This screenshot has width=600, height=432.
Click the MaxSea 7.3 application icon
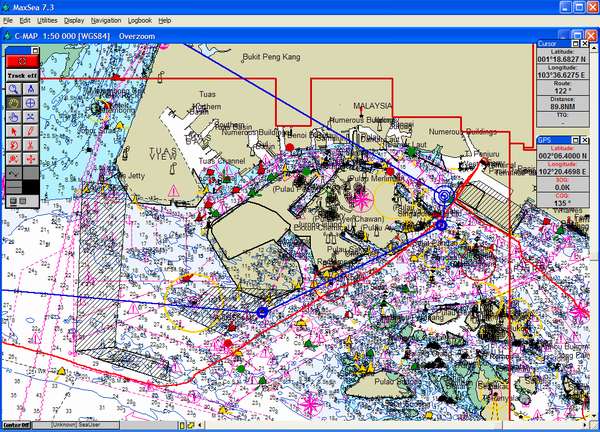click(6, 7)
